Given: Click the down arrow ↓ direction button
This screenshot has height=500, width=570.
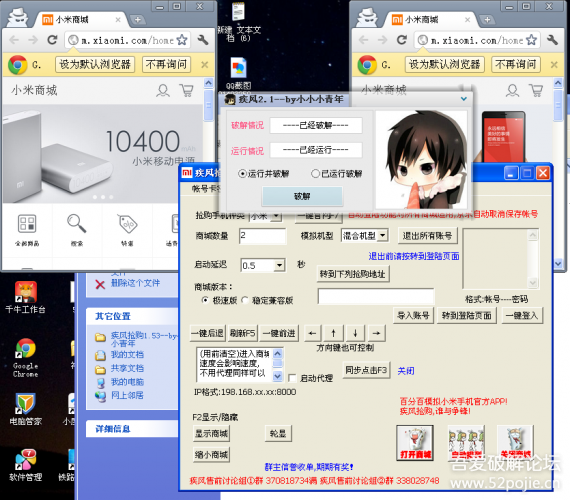Looking at the screenshot, I should pyautogui.click(x=355, y=333).
